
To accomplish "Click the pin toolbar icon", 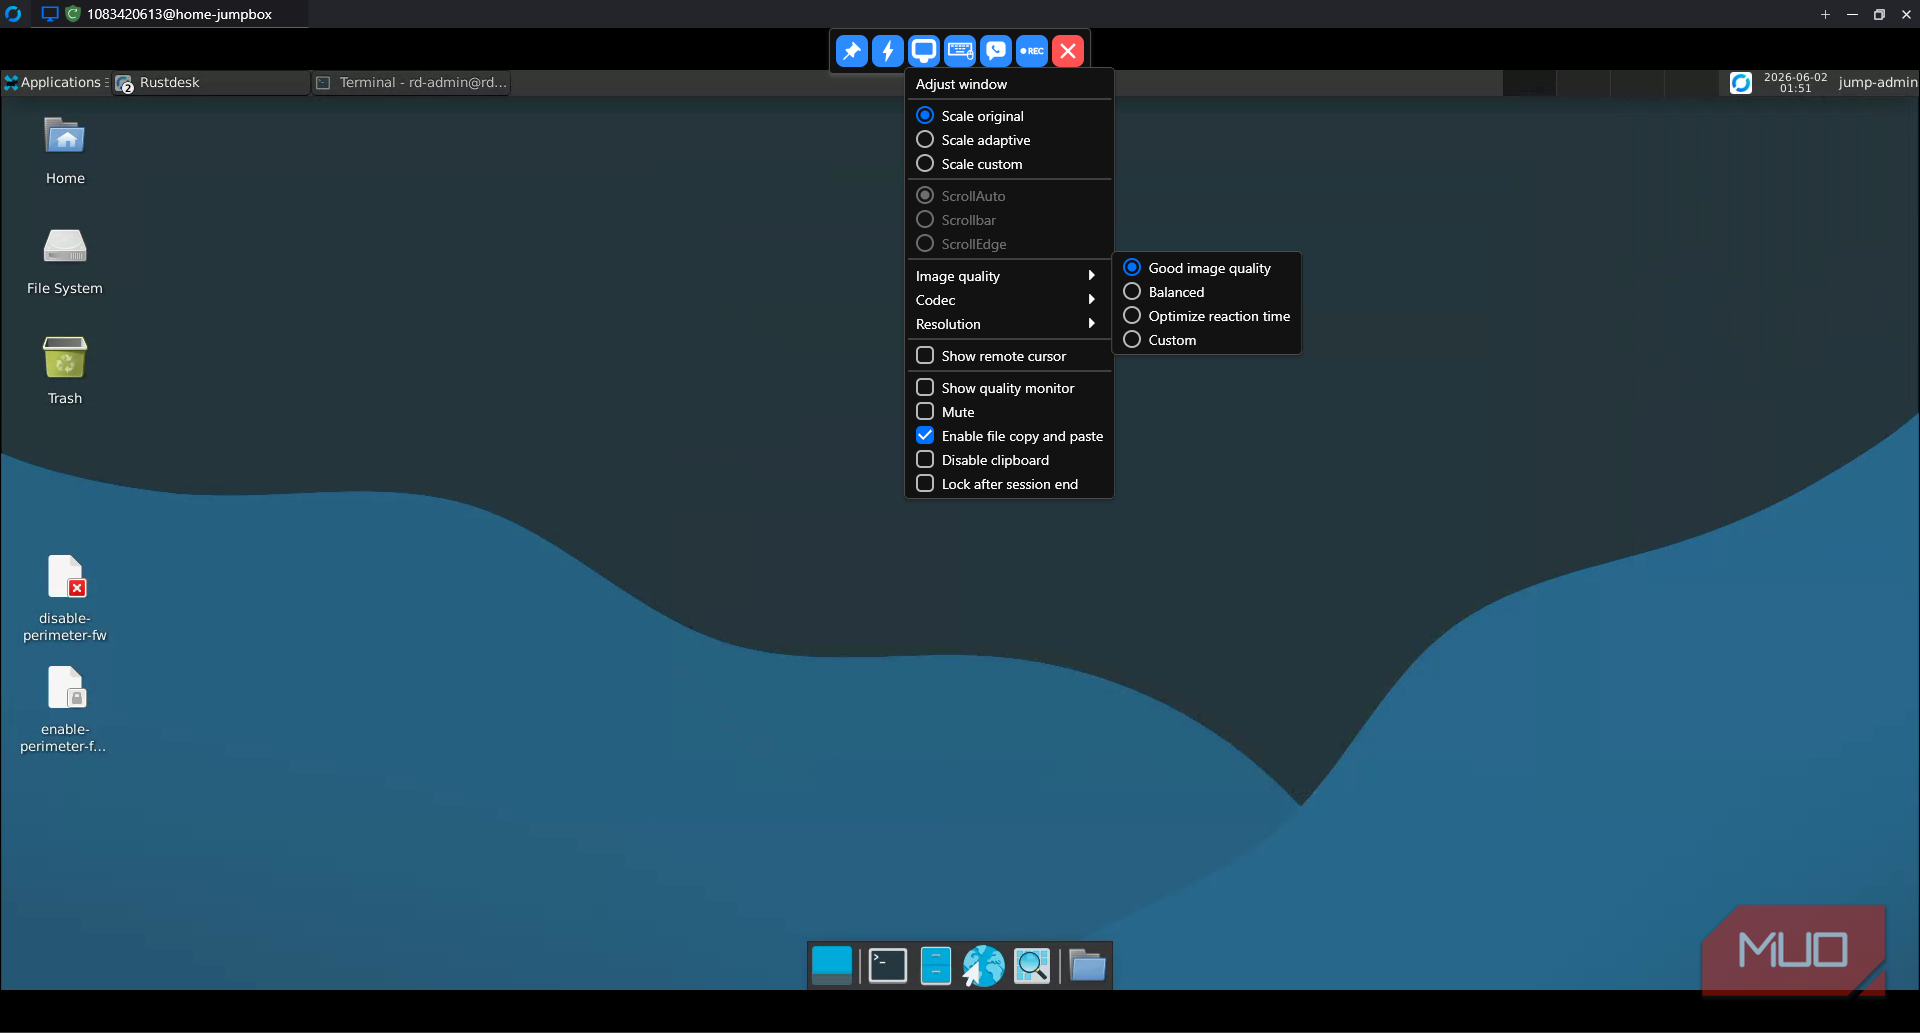I will click(852, 51).
